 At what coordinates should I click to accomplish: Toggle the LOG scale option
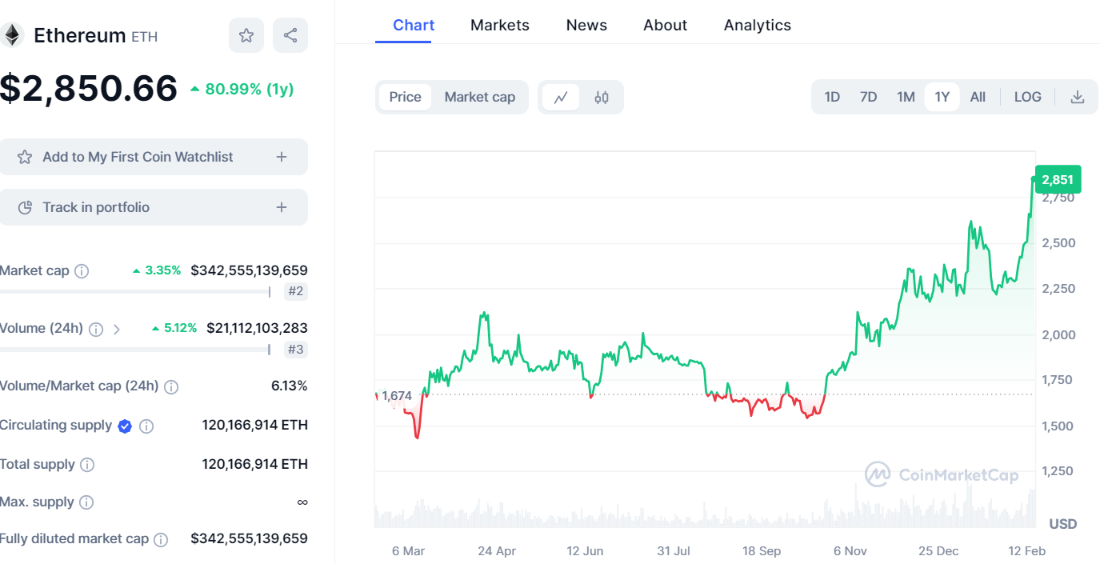1027,97
